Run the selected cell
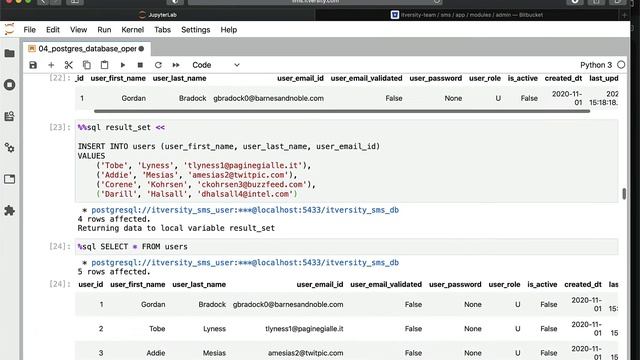The height and width of the screenshot is (360, 640). 122,65
